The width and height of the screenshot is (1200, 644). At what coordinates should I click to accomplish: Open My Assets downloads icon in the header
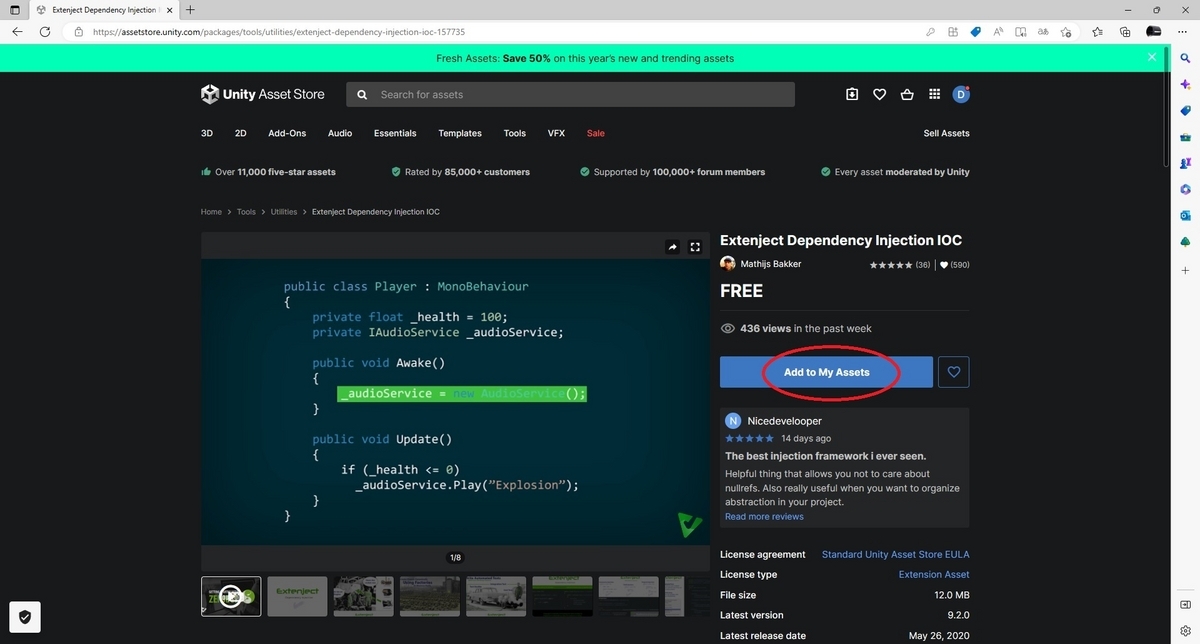851,94
